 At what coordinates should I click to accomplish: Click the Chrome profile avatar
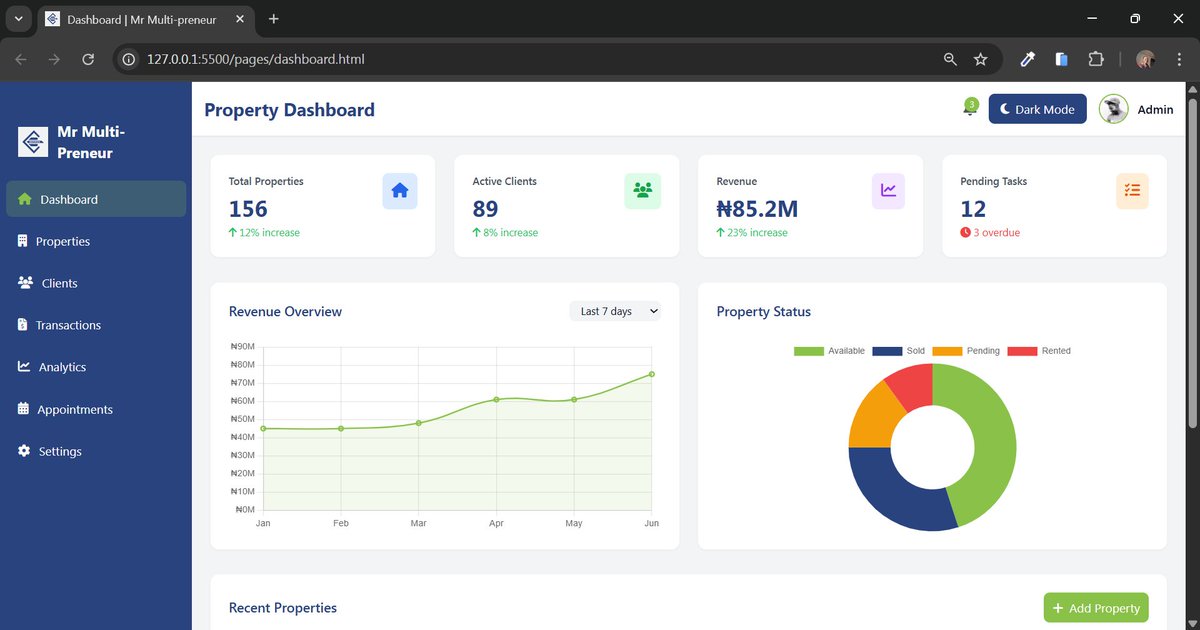coord(1146,59)
